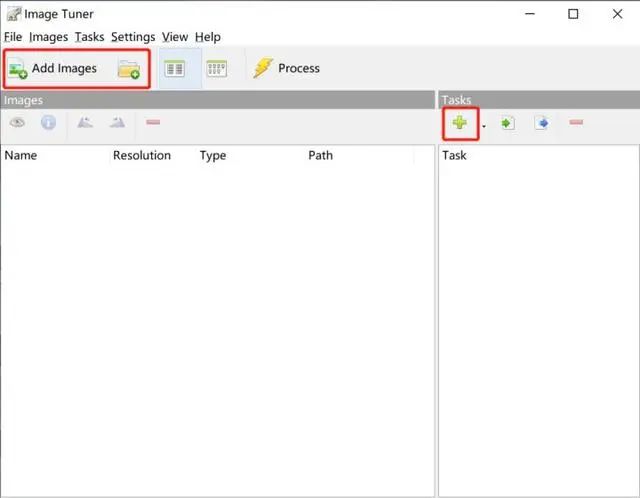This screenshot has width=640, height=498.
Task: Open the Help menu
Action: 208,37
